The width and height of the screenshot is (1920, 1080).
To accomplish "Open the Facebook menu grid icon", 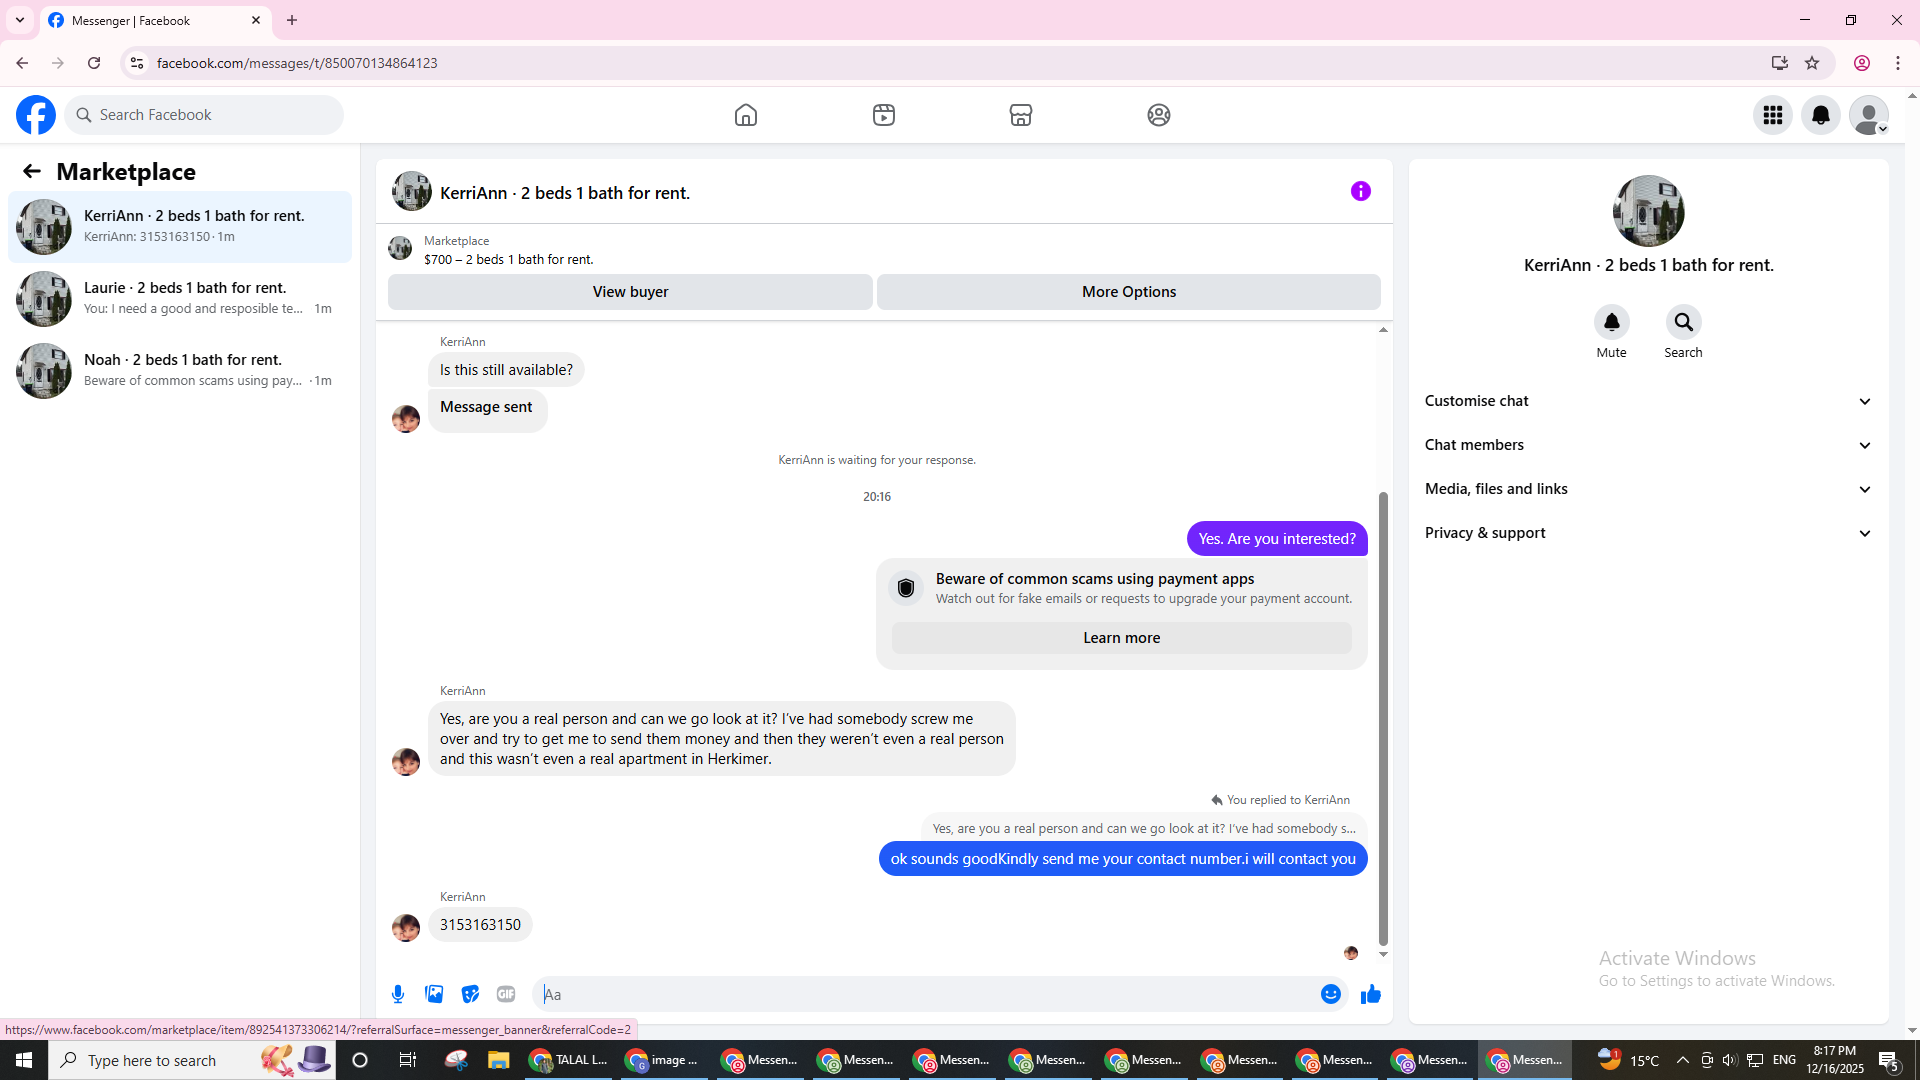I will click(1773, 115).
